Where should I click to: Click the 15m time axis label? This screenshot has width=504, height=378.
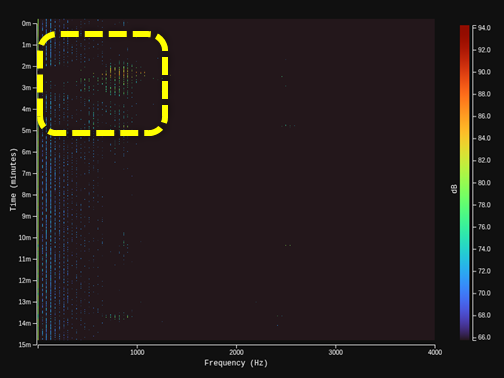(25, 345)
